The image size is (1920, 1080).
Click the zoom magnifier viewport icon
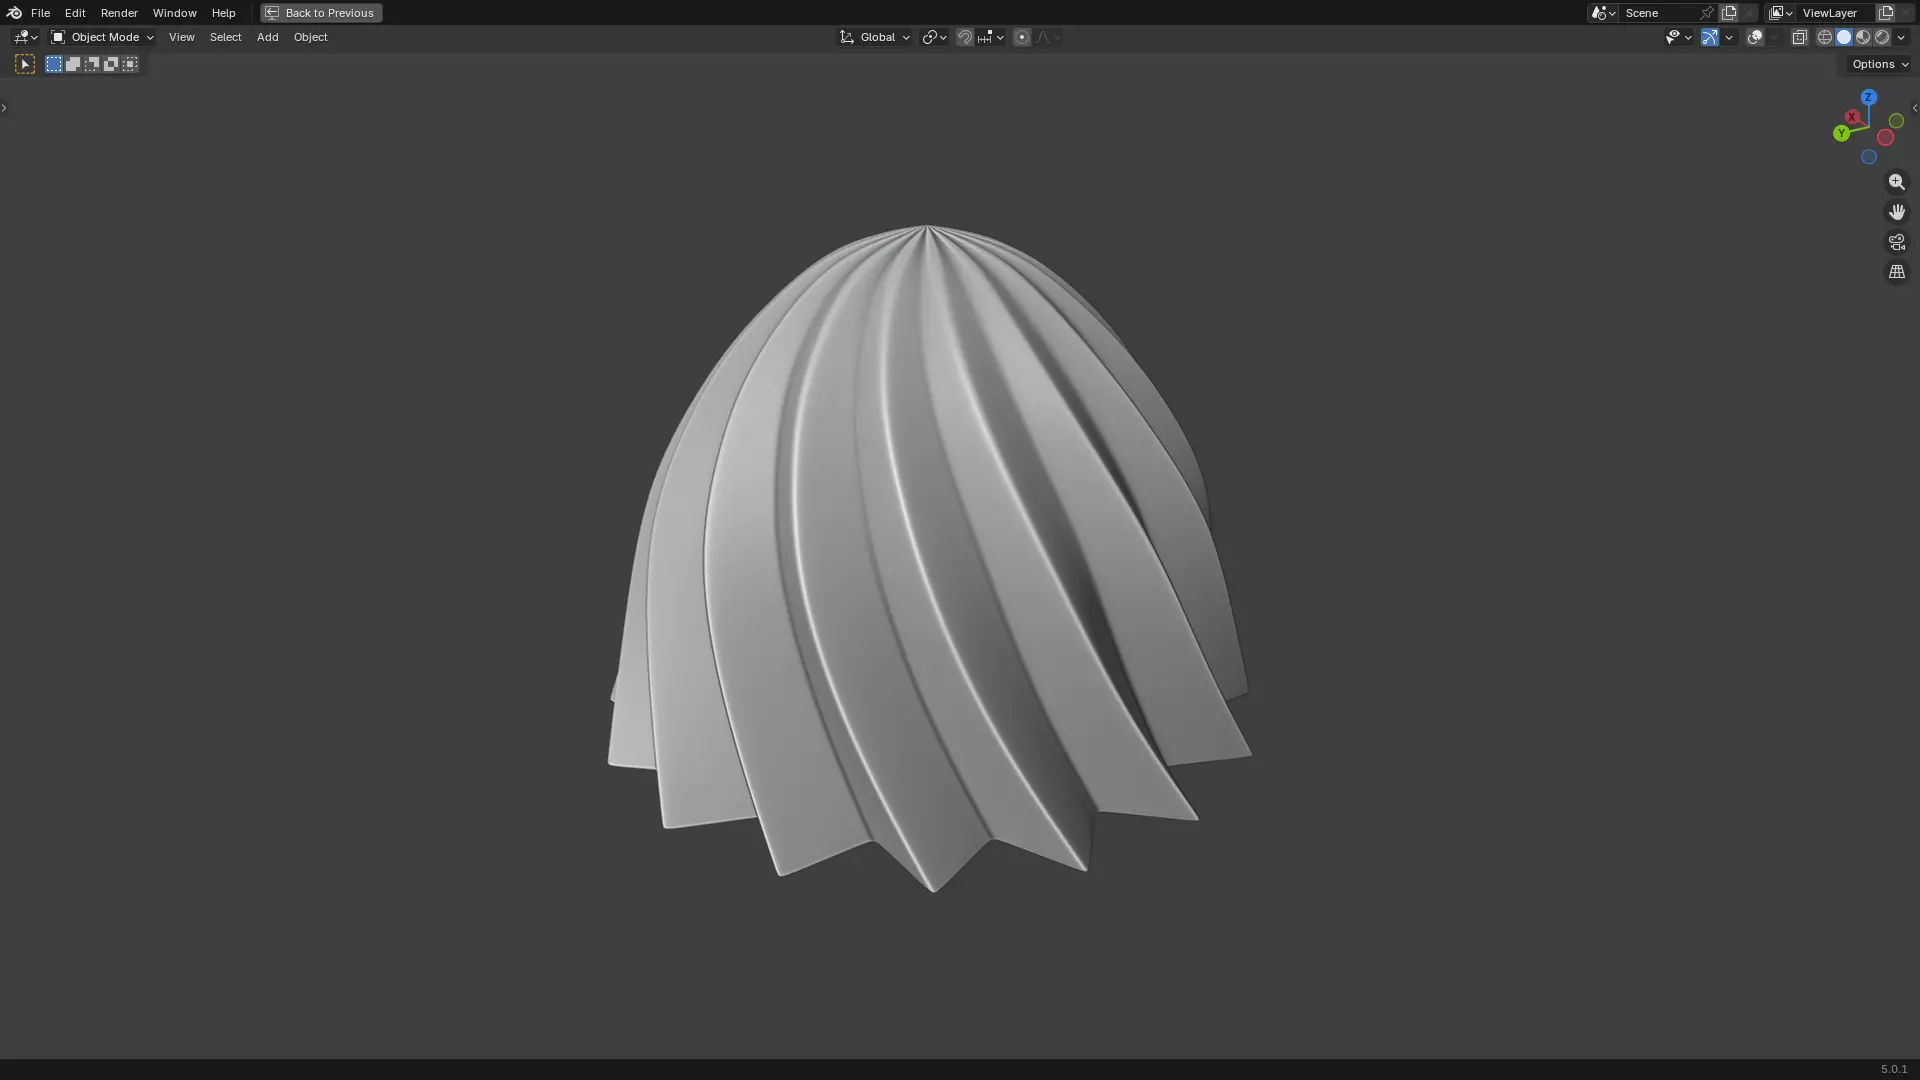(x=1896, y=182)
